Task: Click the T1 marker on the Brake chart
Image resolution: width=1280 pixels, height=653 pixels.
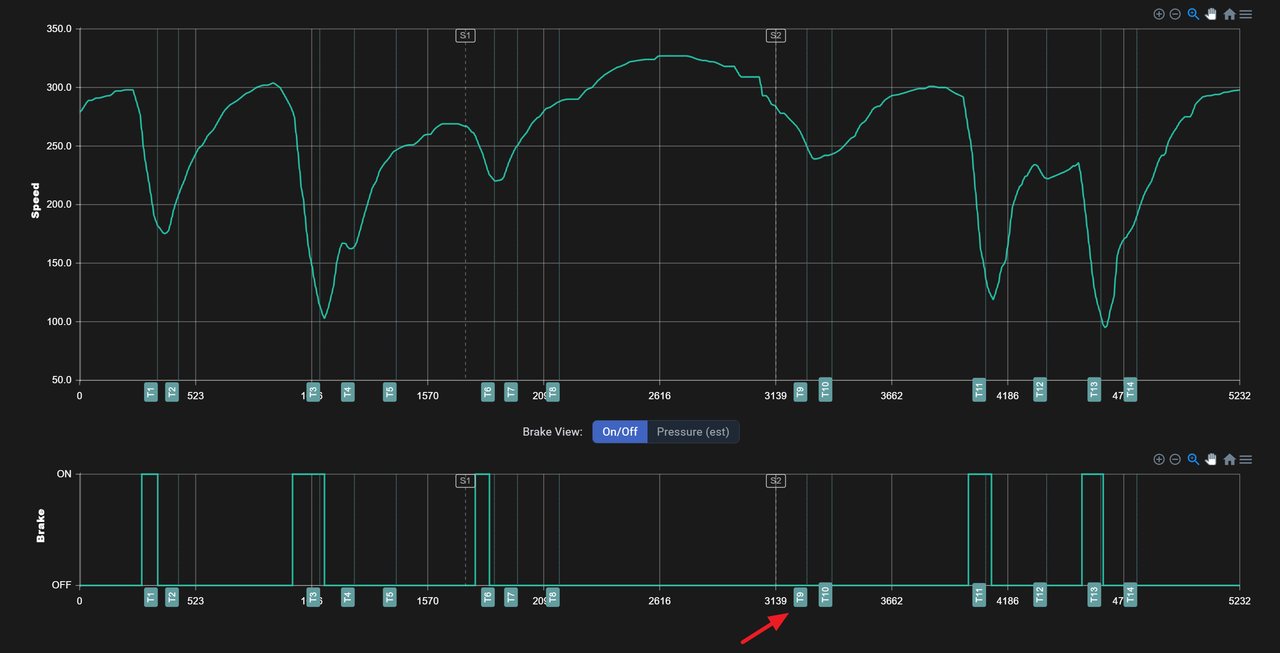Action: point(151,597)
